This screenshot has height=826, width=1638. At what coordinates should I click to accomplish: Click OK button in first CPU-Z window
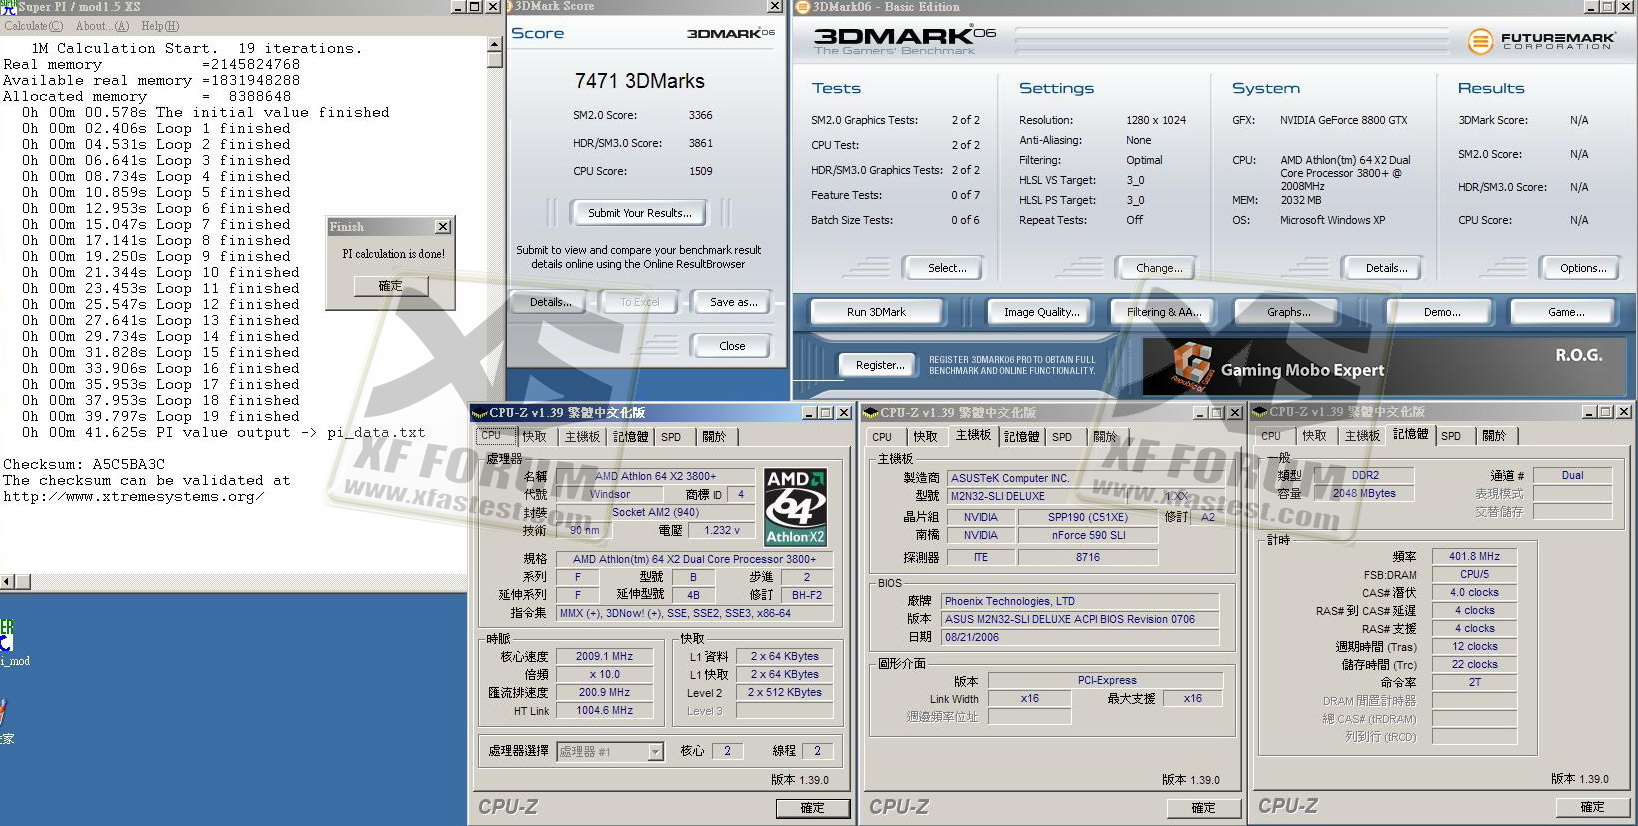tap(812, 808)
